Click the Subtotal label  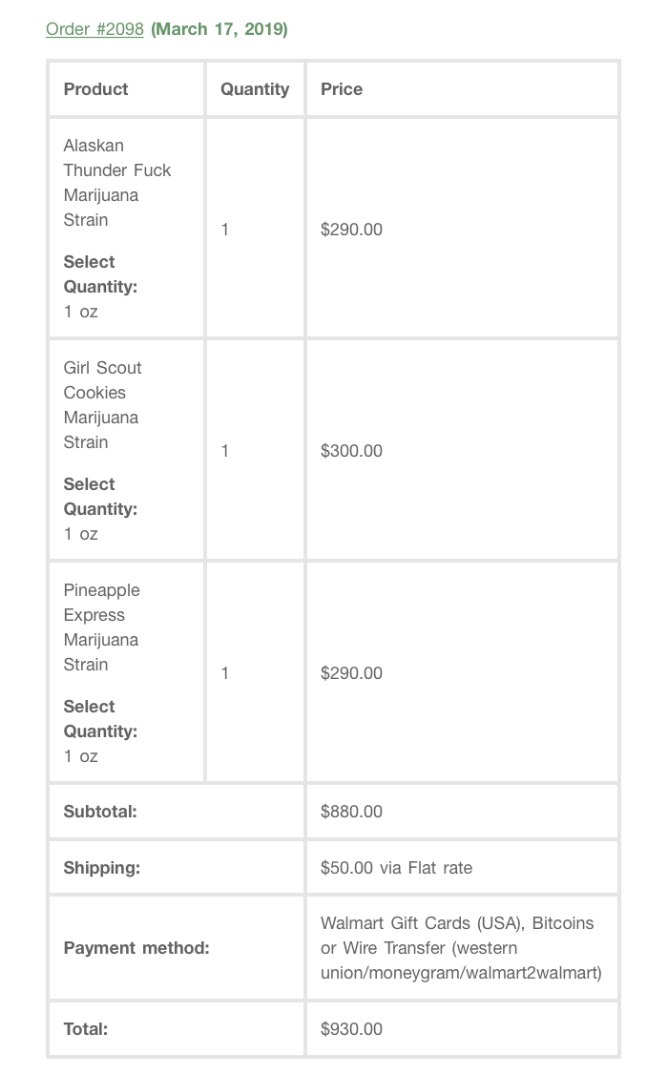click(101, 811)
